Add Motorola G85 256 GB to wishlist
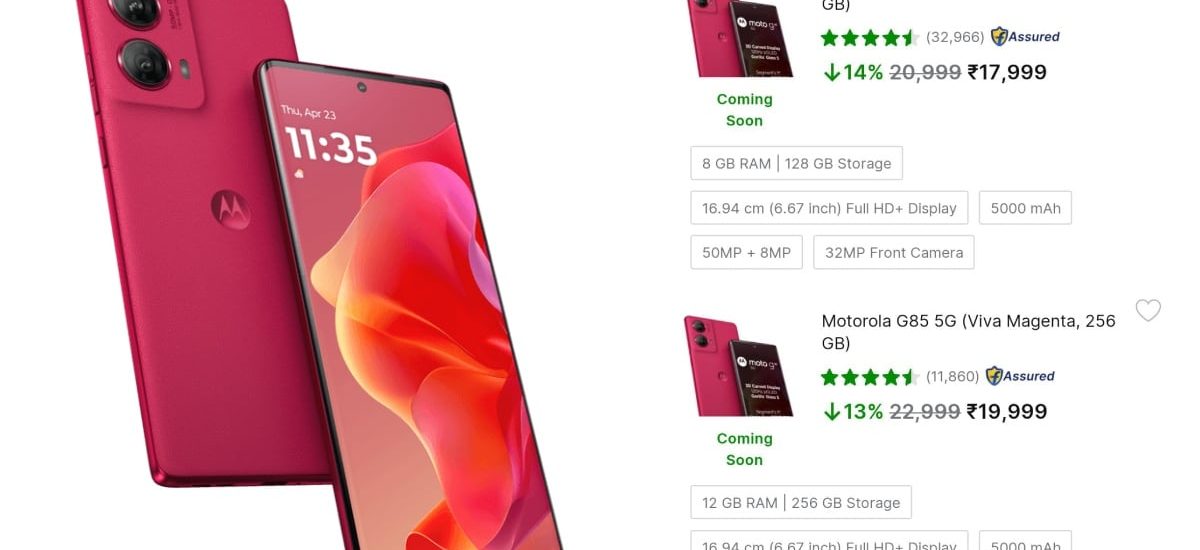Image resolution: width=1200 pixels, height=550 pixels. pyautogui.click(x=1148, y=311)
